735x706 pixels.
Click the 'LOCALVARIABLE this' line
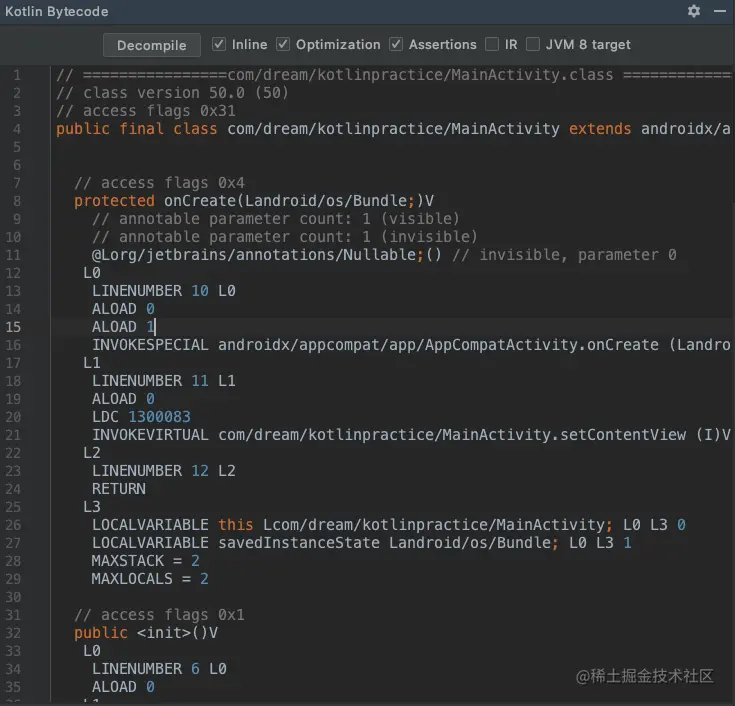(x=389, y=525)
